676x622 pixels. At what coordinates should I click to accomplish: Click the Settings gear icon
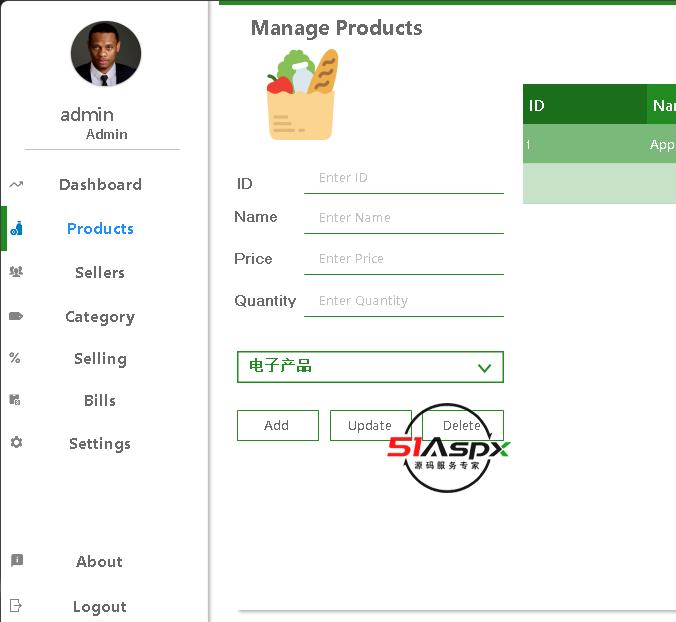click(x=16, y=442)
